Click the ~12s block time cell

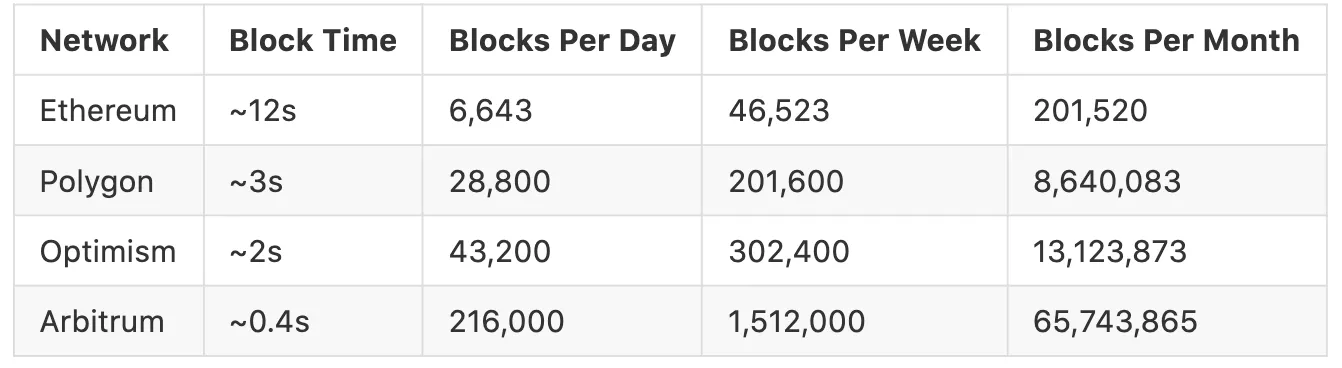click(263, 110)
